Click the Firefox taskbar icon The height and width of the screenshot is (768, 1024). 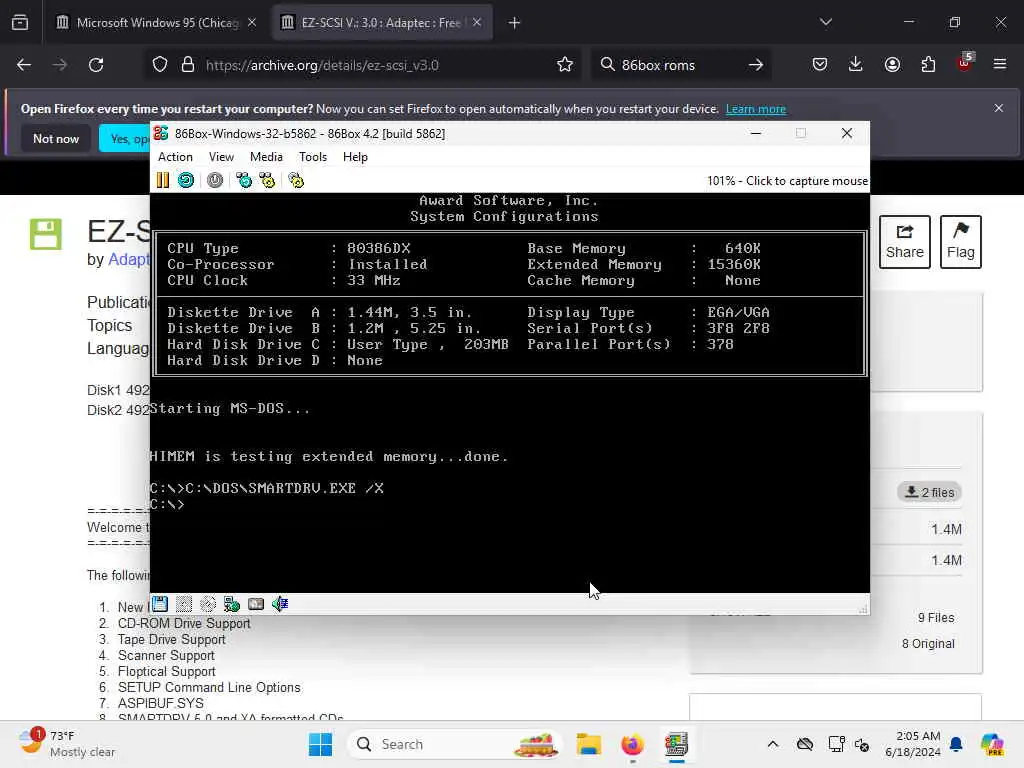click(632, 744)
